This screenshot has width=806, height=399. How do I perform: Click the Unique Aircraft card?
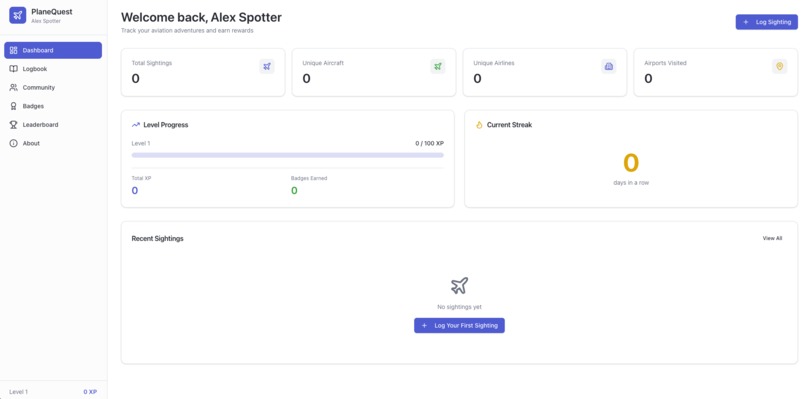(374, 72)
